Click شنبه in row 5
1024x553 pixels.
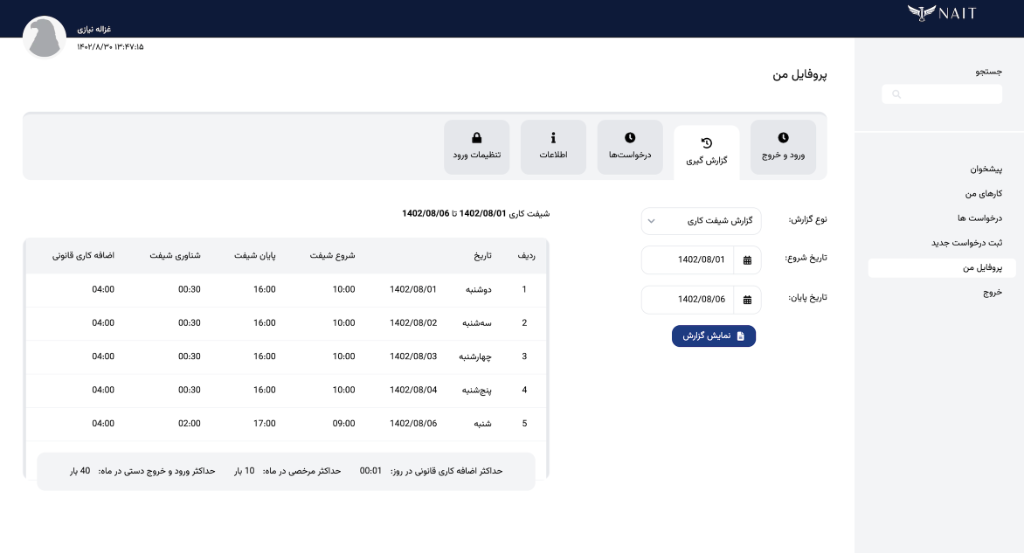click(483, 424)
